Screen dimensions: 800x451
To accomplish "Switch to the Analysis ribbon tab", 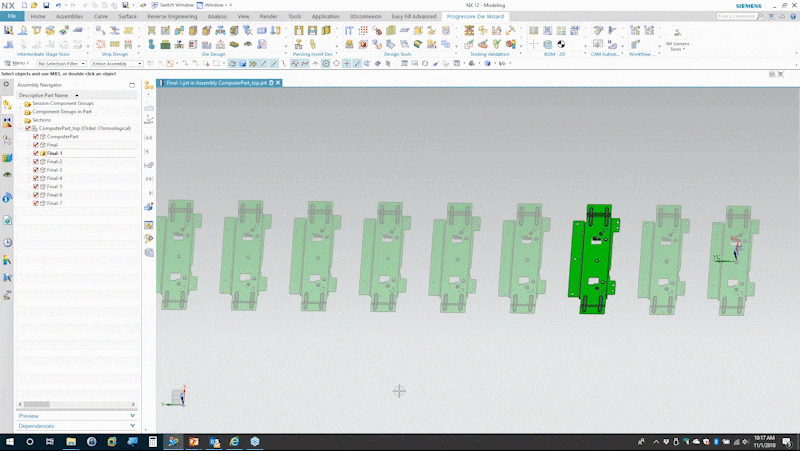I will pos(217,16).
